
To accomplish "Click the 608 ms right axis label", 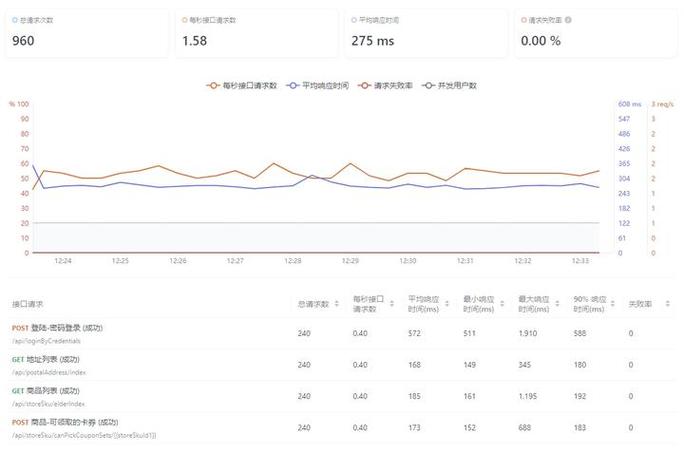I will 629,104.
